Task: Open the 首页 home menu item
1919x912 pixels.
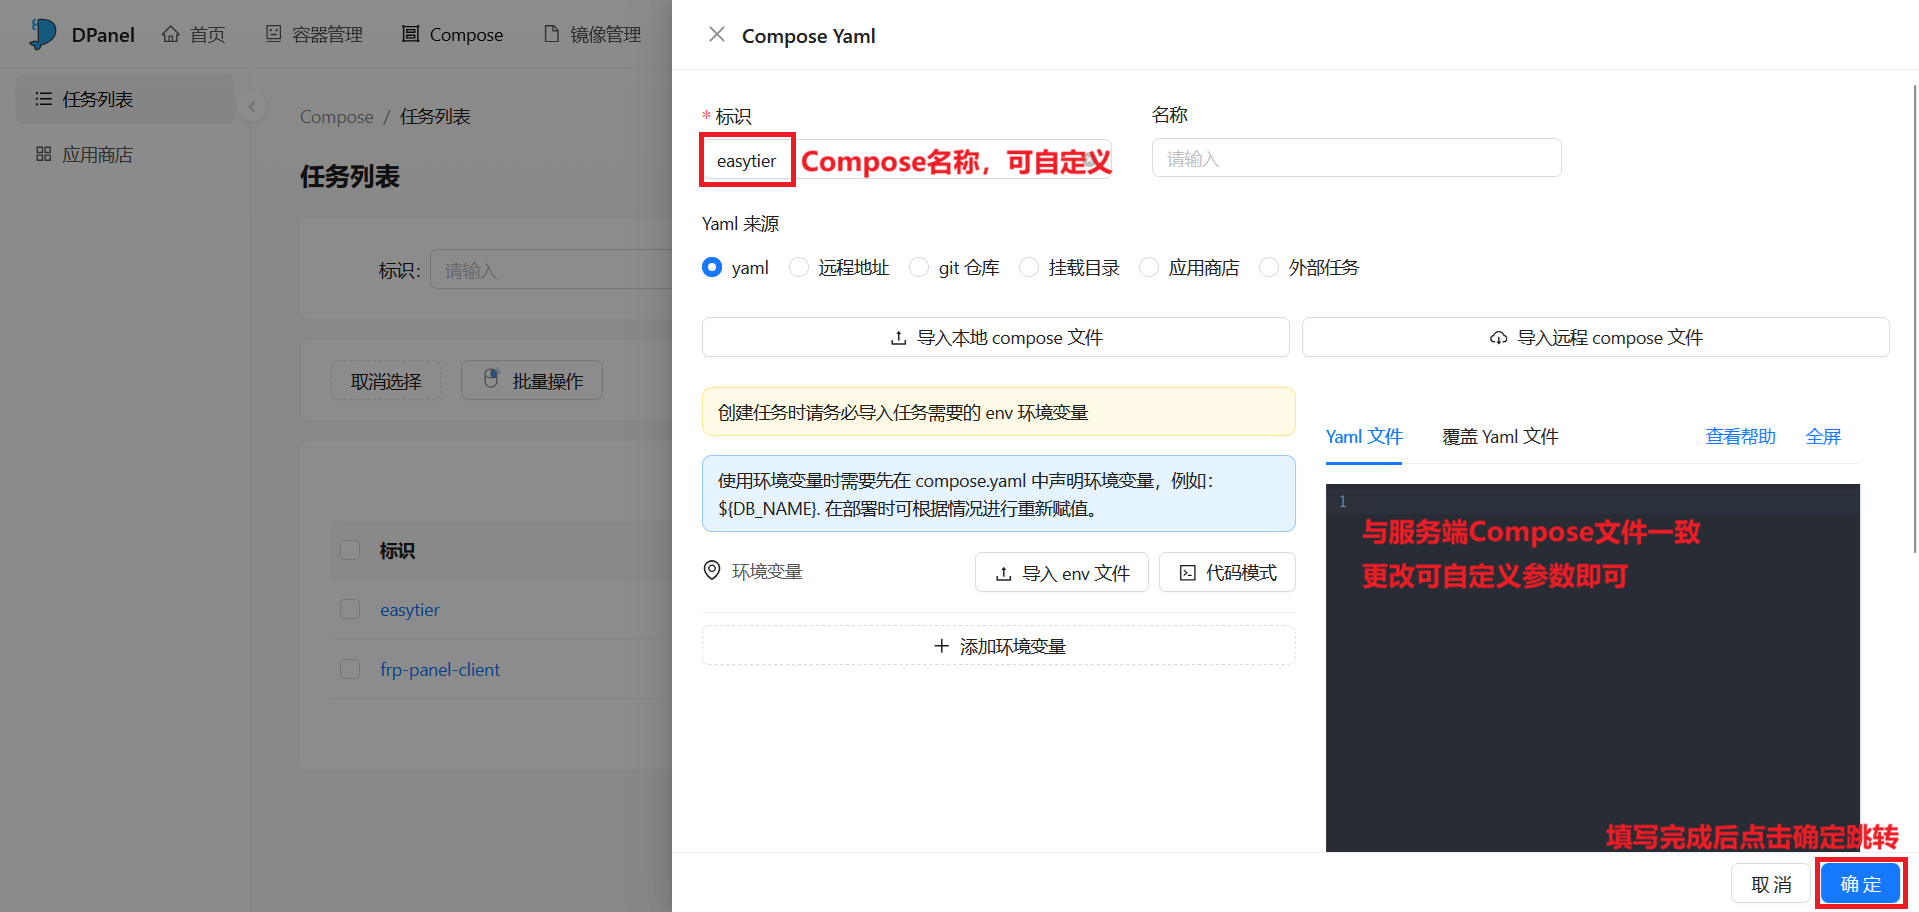Action: (194, 35)
